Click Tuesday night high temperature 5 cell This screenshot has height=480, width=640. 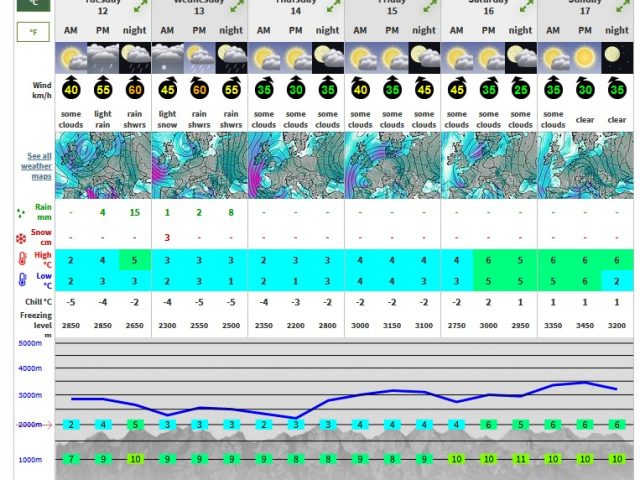135,260
